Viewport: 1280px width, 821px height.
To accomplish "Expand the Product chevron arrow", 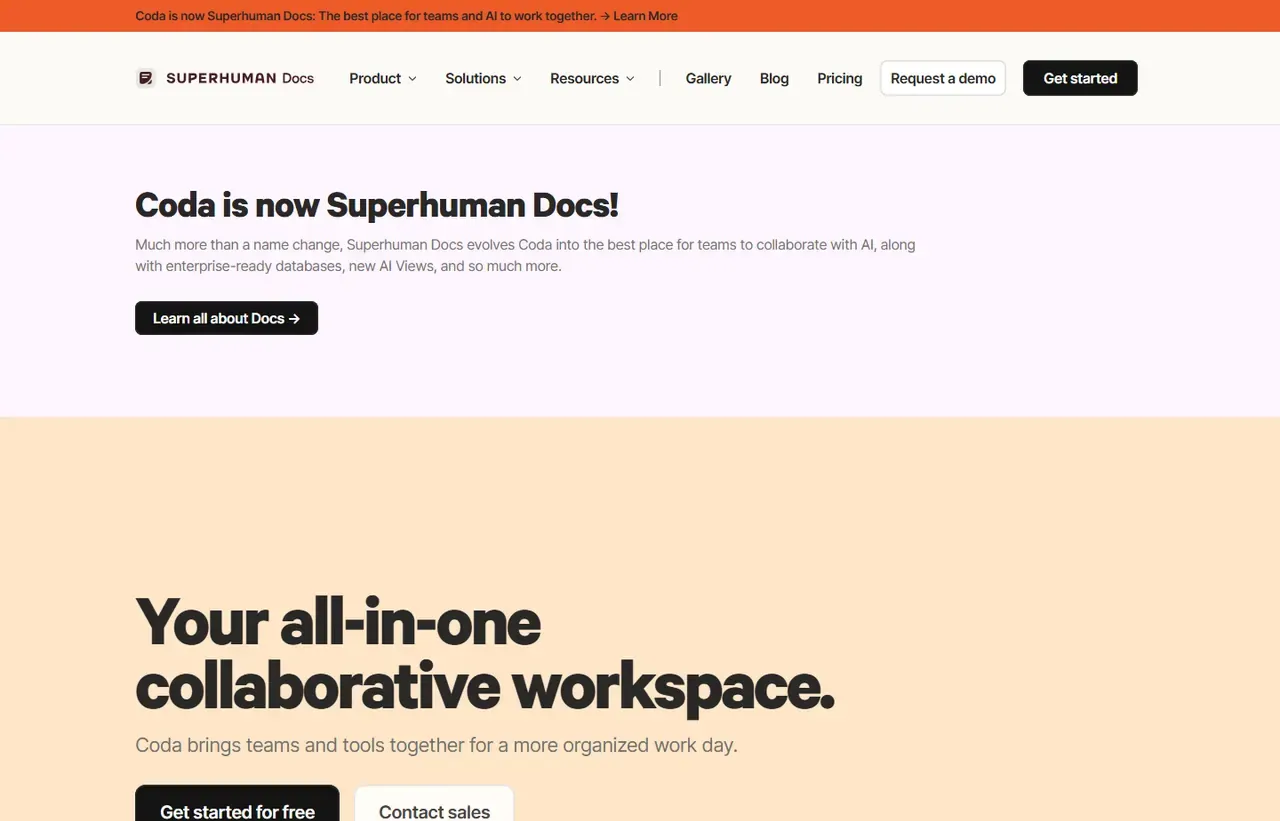I will [412, 79].
